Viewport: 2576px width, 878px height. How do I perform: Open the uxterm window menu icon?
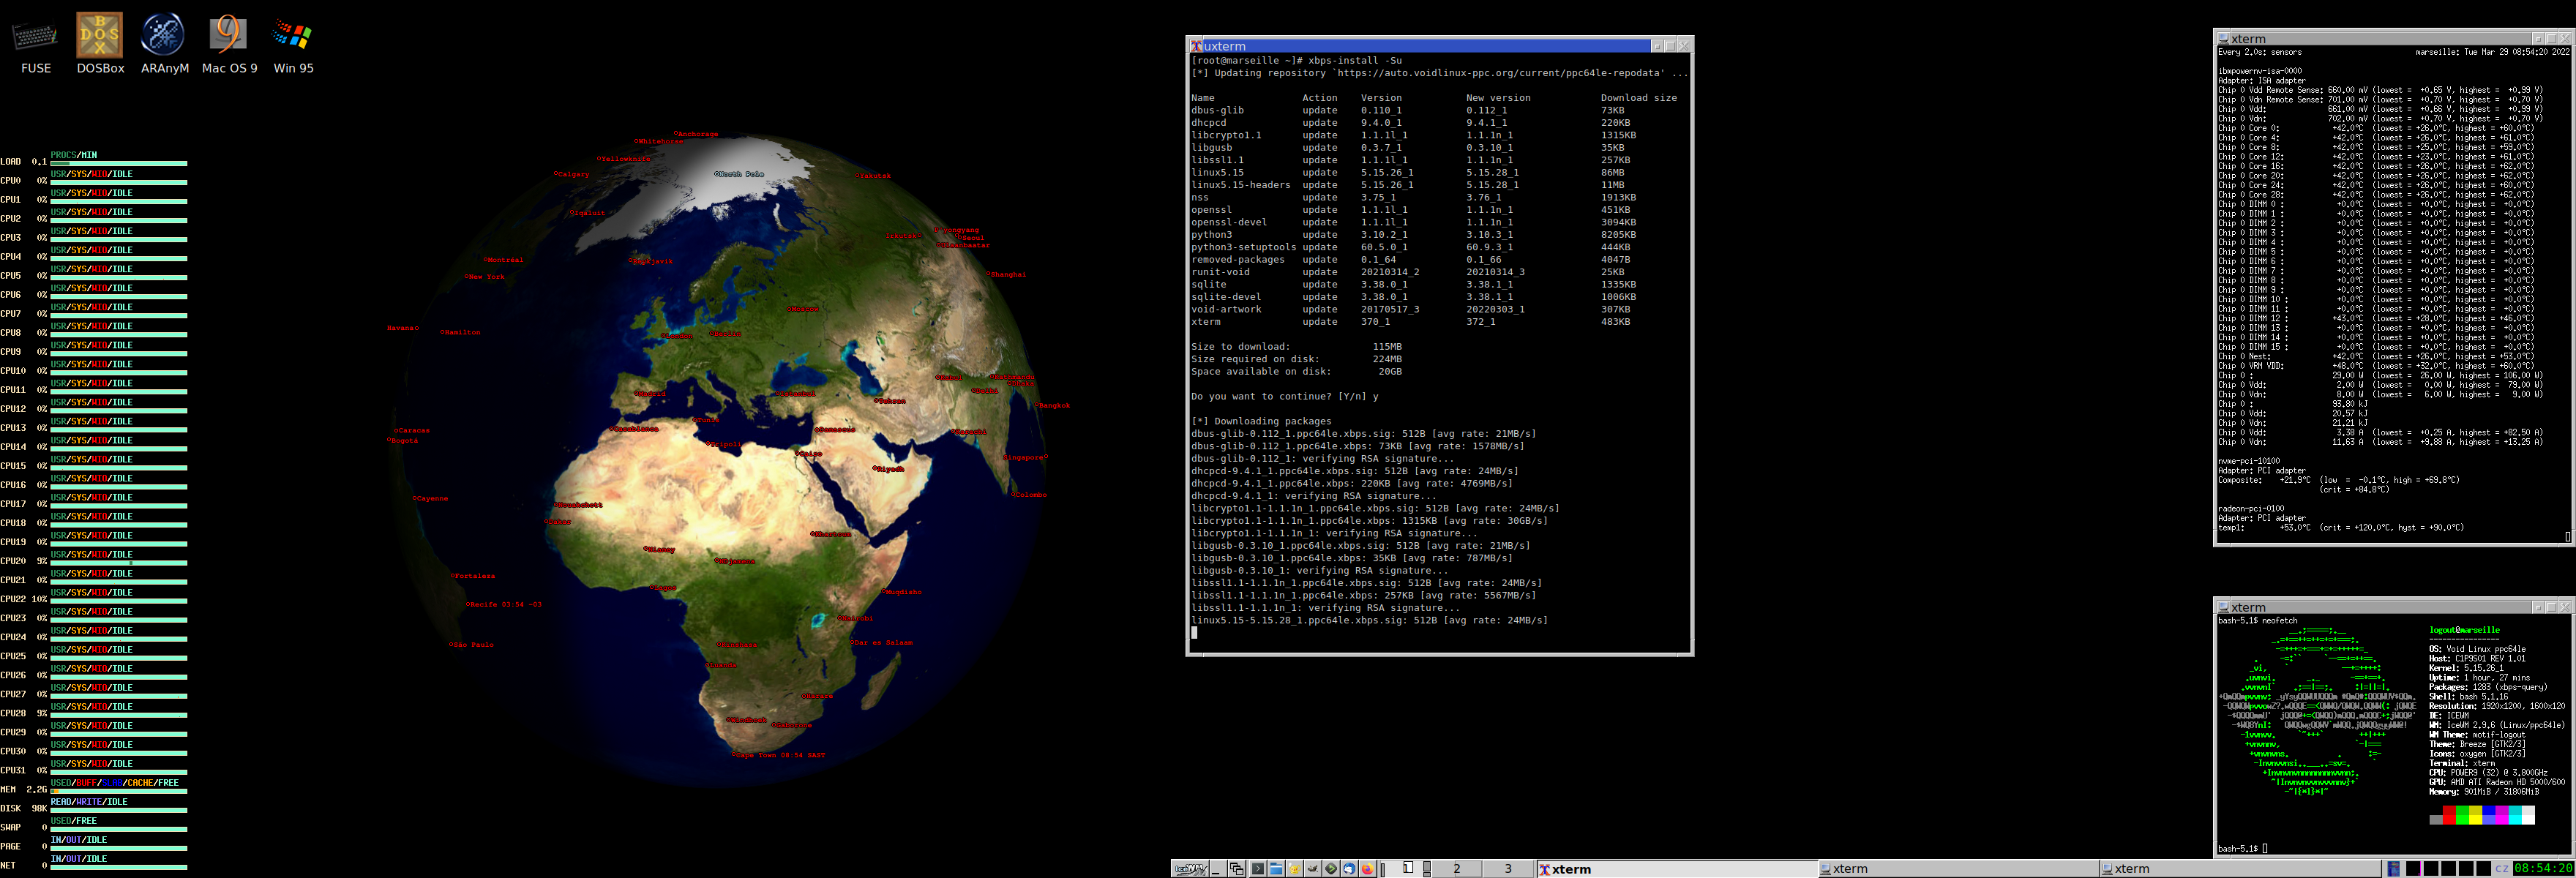(1196, 46)
